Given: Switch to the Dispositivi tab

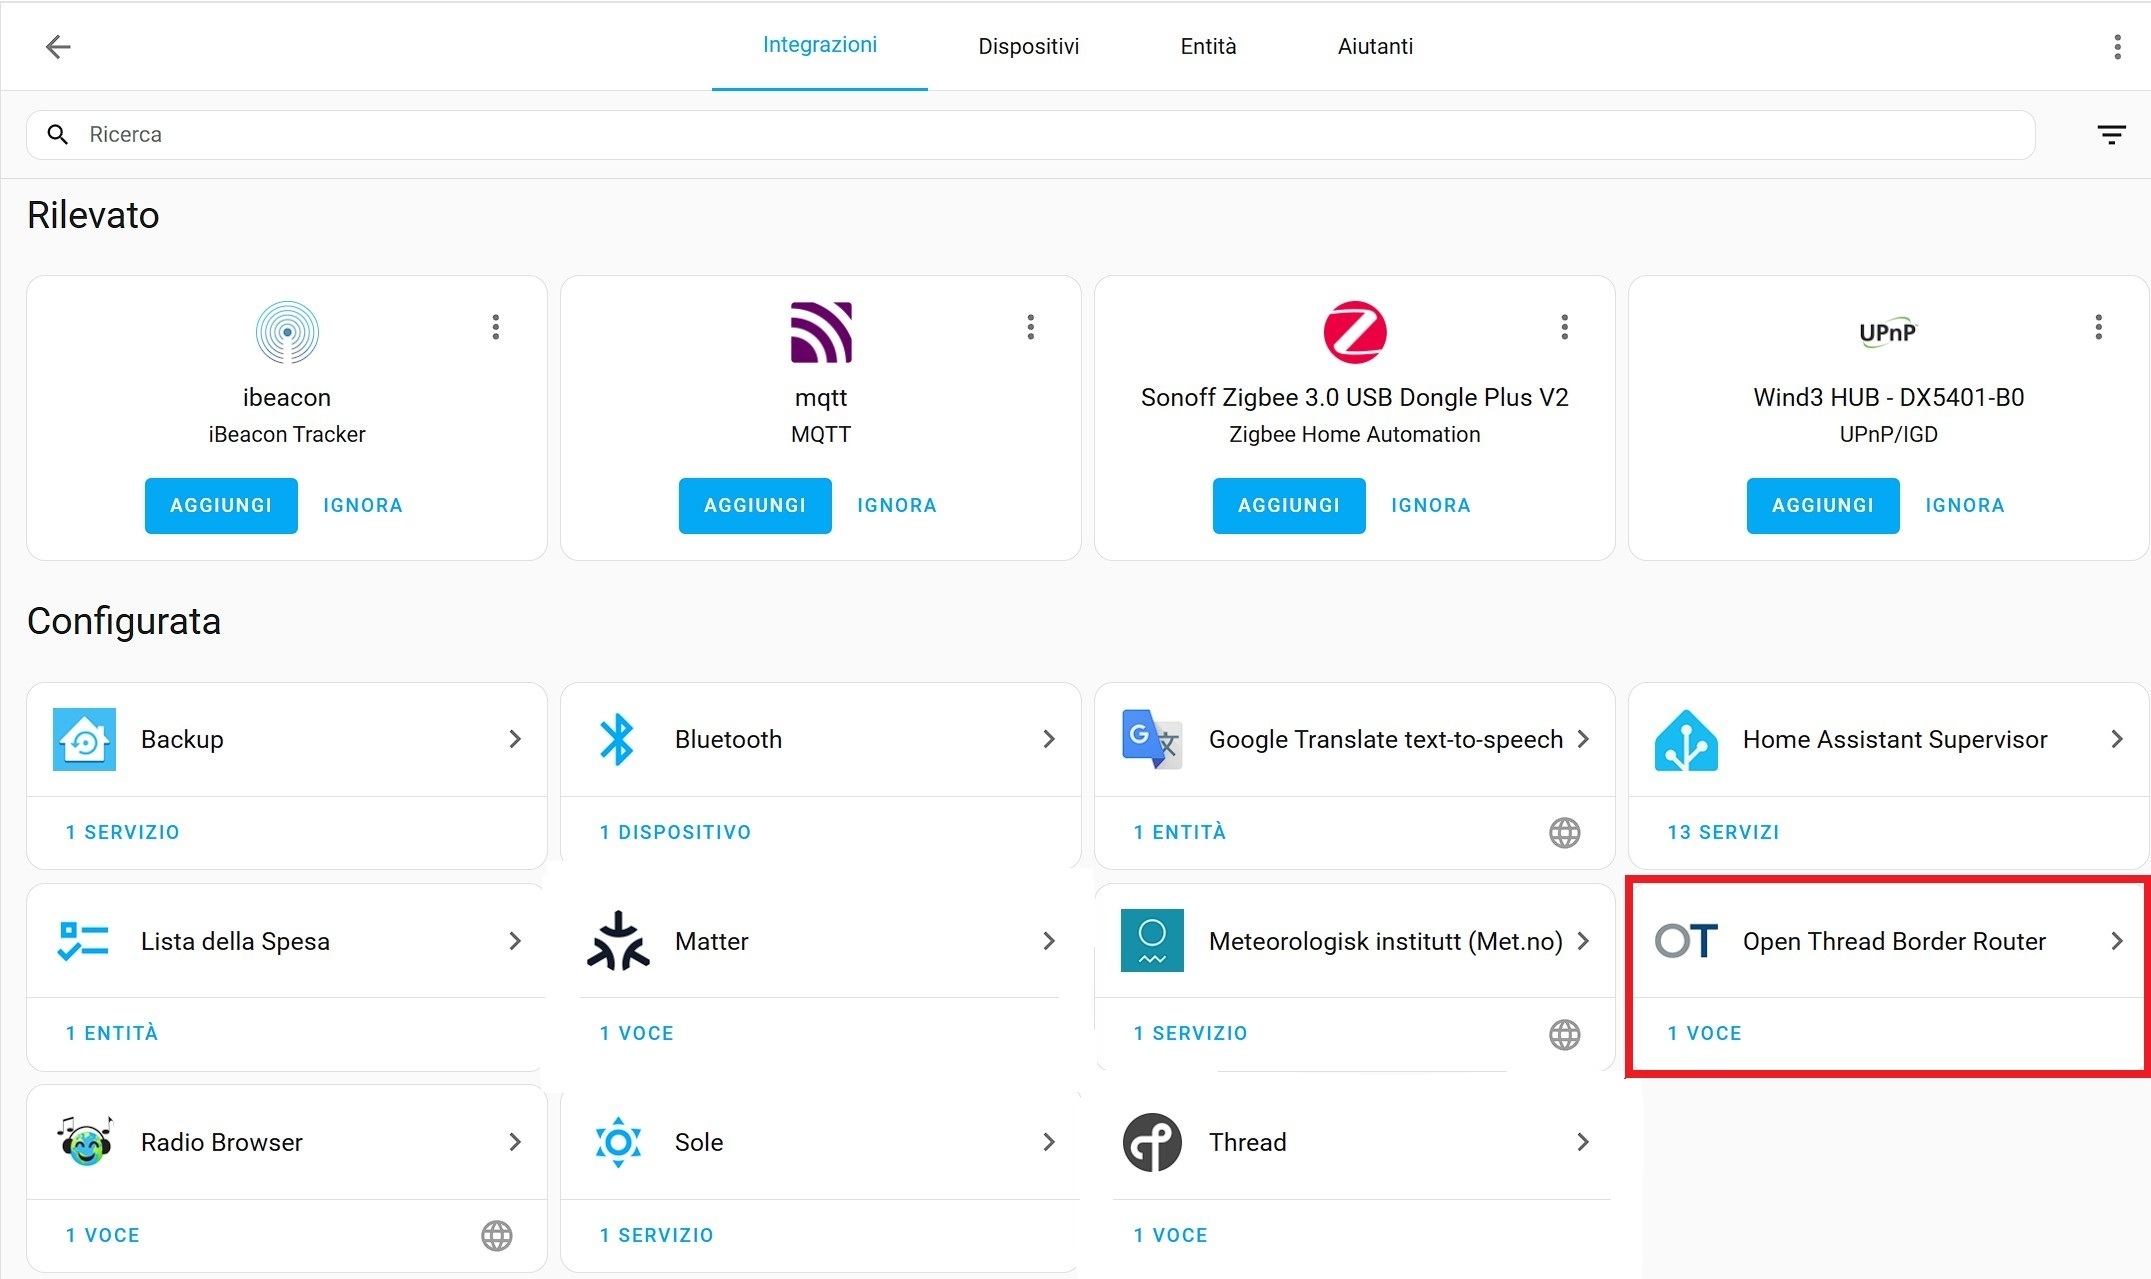Looking at the screenshot, I should [1028, 46].
